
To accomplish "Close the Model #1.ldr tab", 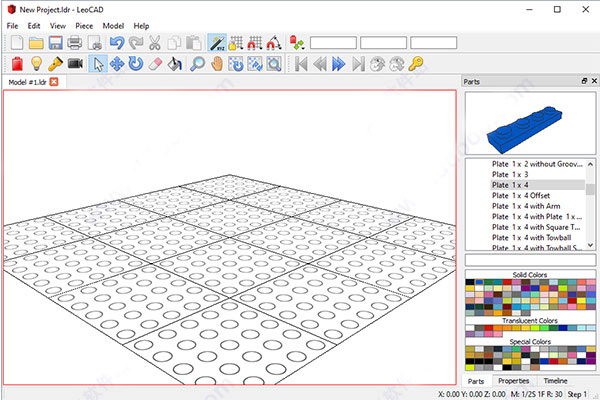I will coord(55,82).
